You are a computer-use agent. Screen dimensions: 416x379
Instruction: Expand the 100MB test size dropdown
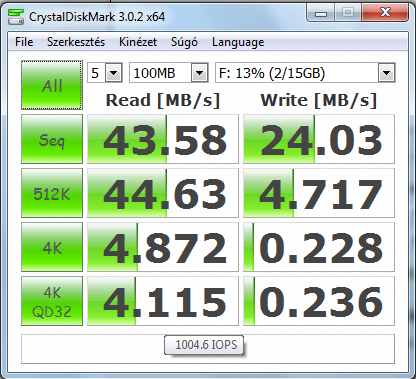click(200, 73)
